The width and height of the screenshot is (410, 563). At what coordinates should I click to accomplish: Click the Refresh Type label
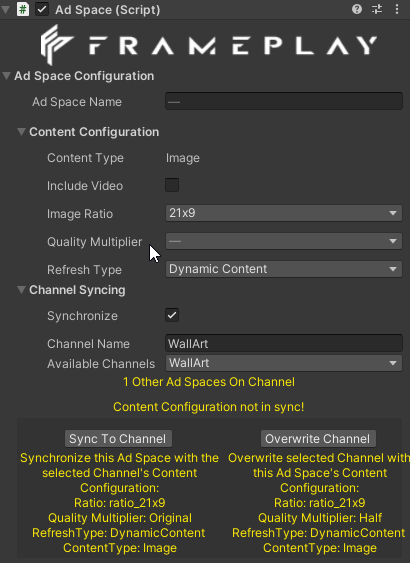(84, 270)
